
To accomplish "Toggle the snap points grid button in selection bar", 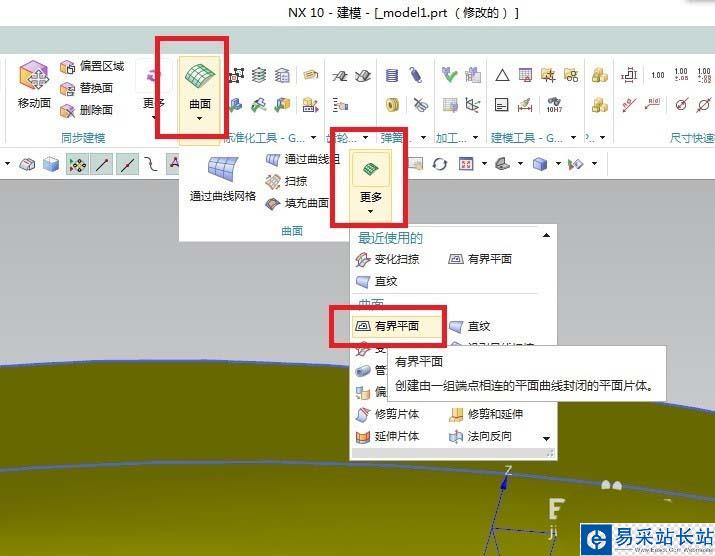I will tap(78, 164).
